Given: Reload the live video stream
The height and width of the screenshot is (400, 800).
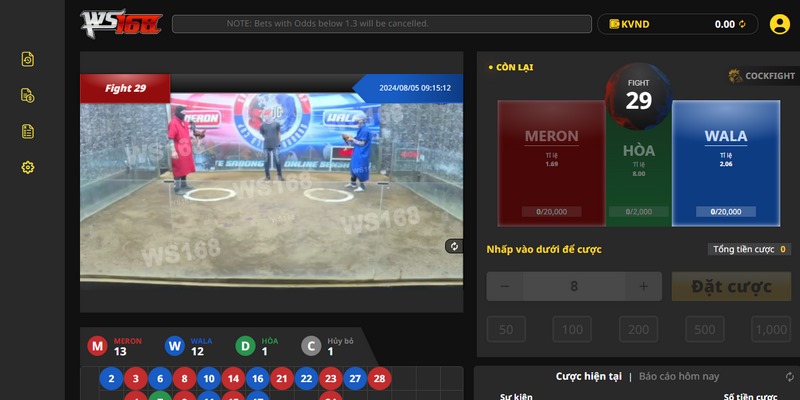Looking at the screenshot, I should click(454, 246).
